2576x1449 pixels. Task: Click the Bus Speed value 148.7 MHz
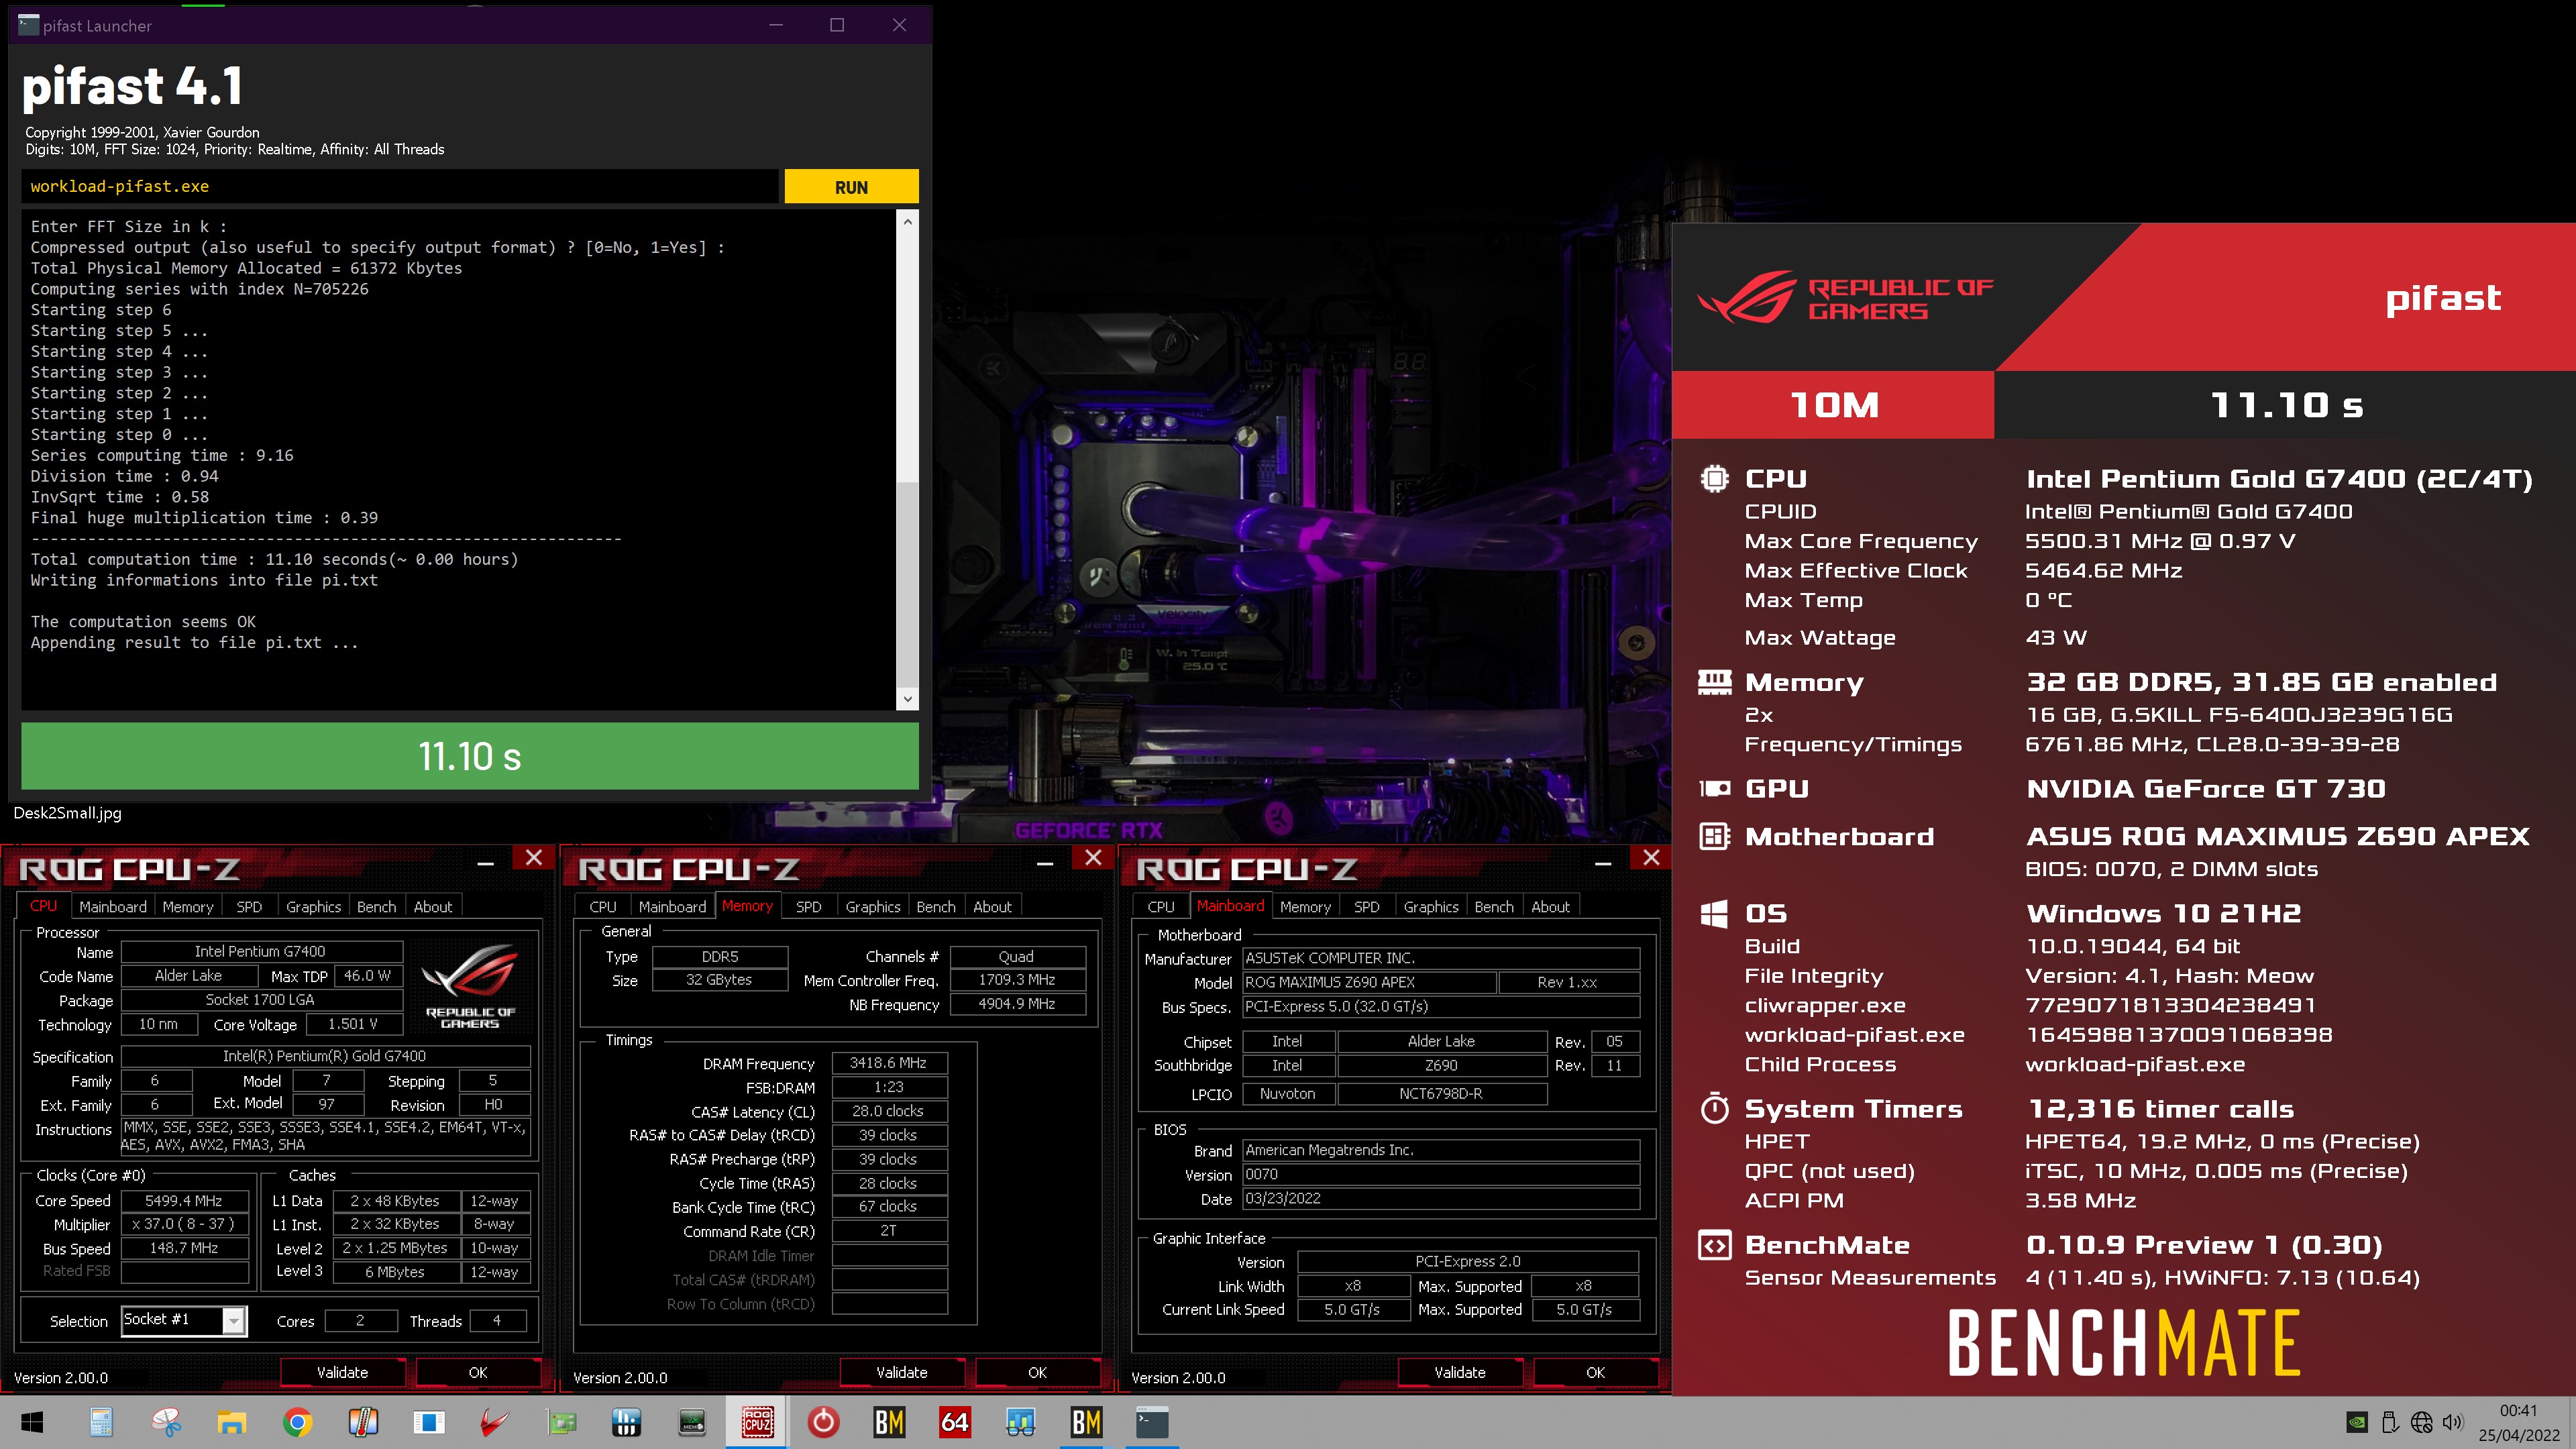point(184,1248)
